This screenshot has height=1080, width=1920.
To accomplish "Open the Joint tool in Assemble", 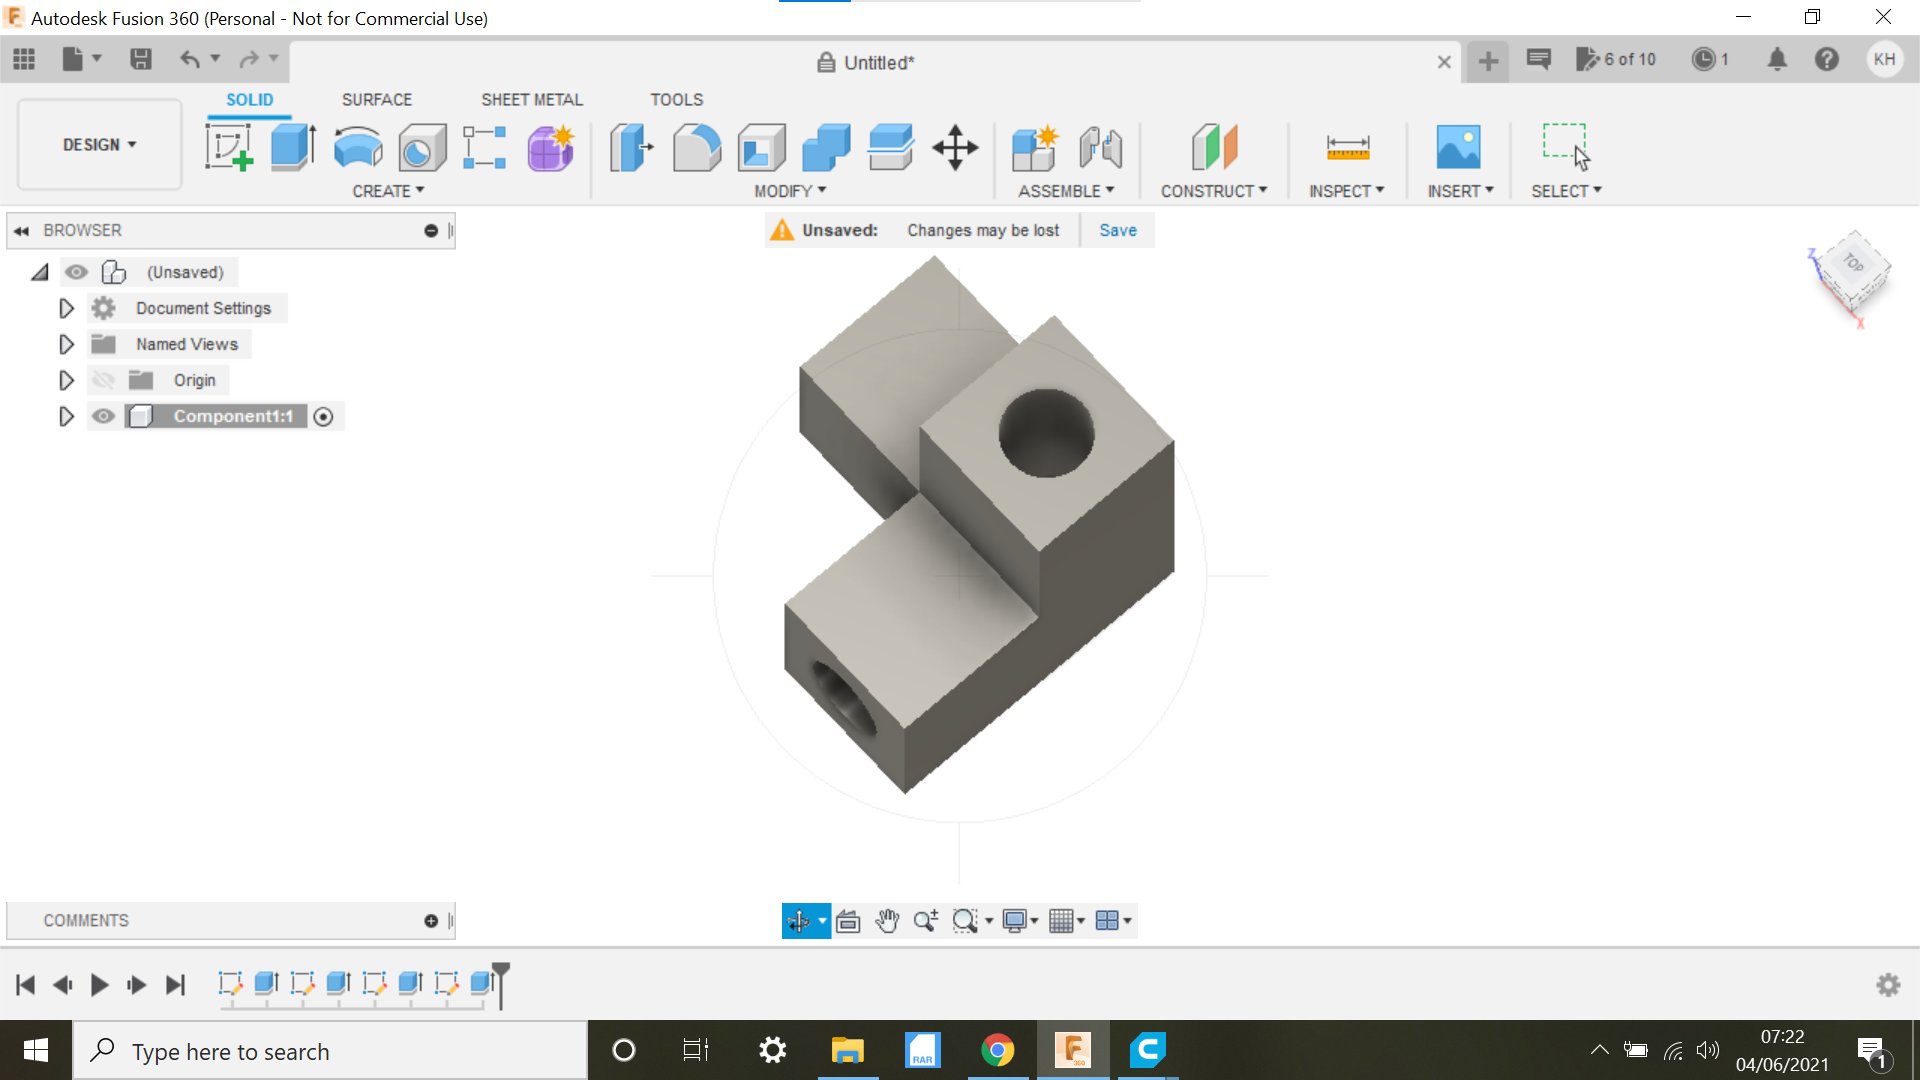I will [1101, 147].
